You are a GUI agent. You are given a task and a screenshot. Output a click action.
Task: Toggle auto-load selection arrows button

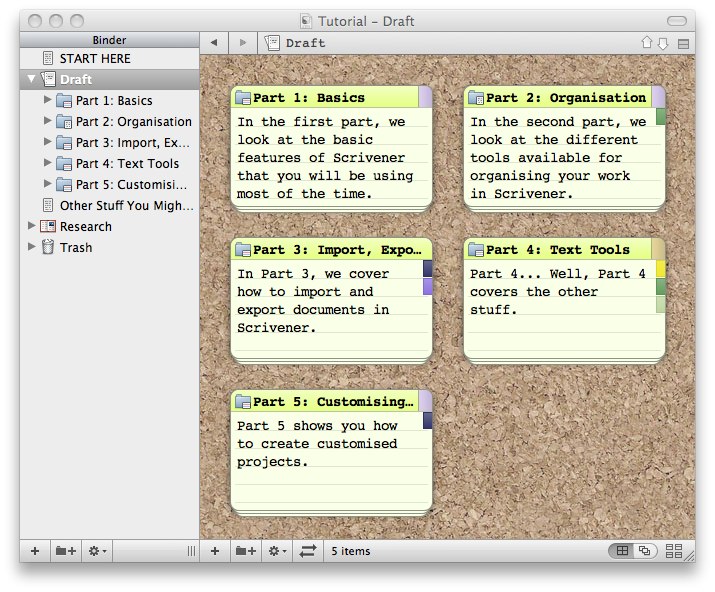point(308,551)
